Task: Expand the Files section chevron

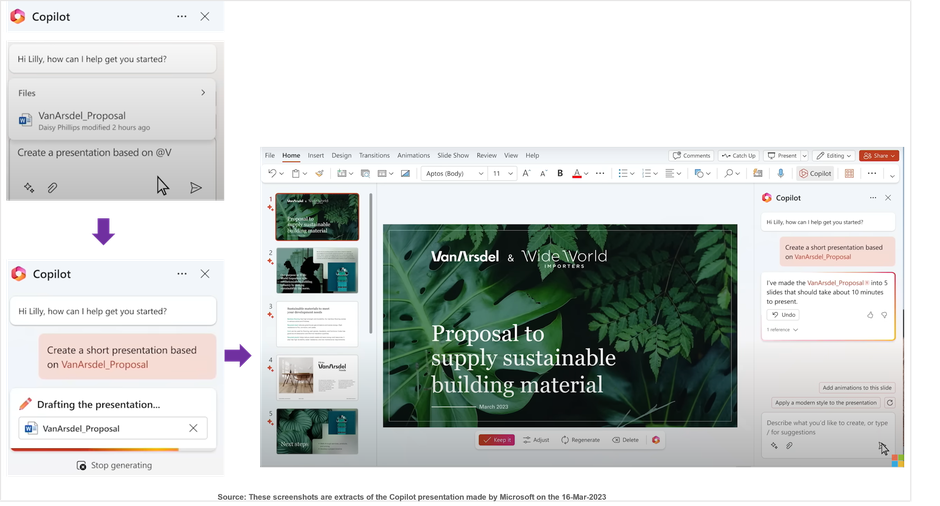Action: tap(203, 92)
